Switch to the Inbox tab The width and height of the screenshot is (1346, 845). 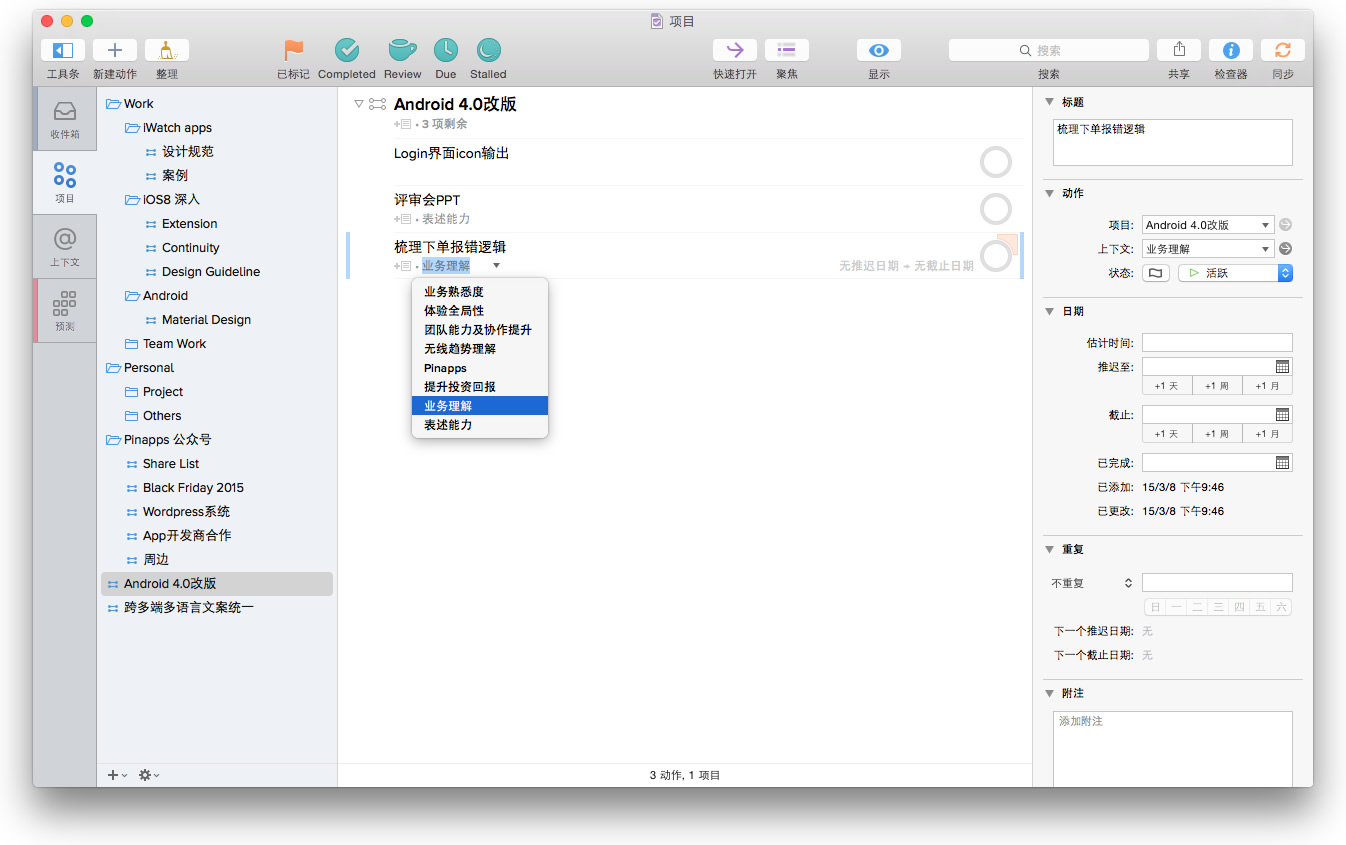[x=65, y=118]
